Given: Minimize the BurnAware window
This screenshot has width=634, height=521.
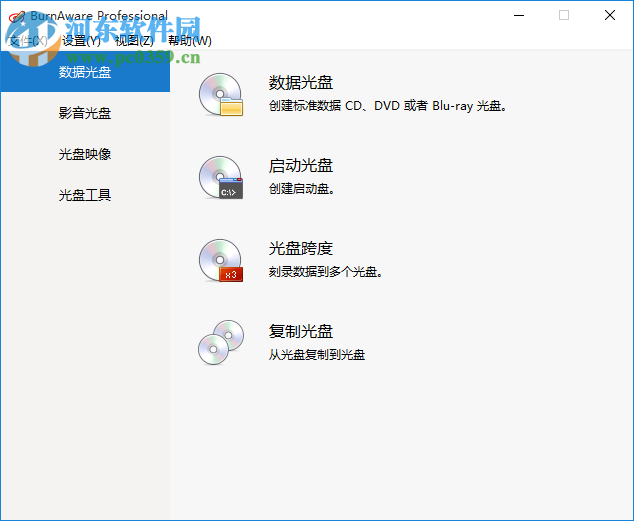Looking at the screenshot, I should tap(519, 15).
